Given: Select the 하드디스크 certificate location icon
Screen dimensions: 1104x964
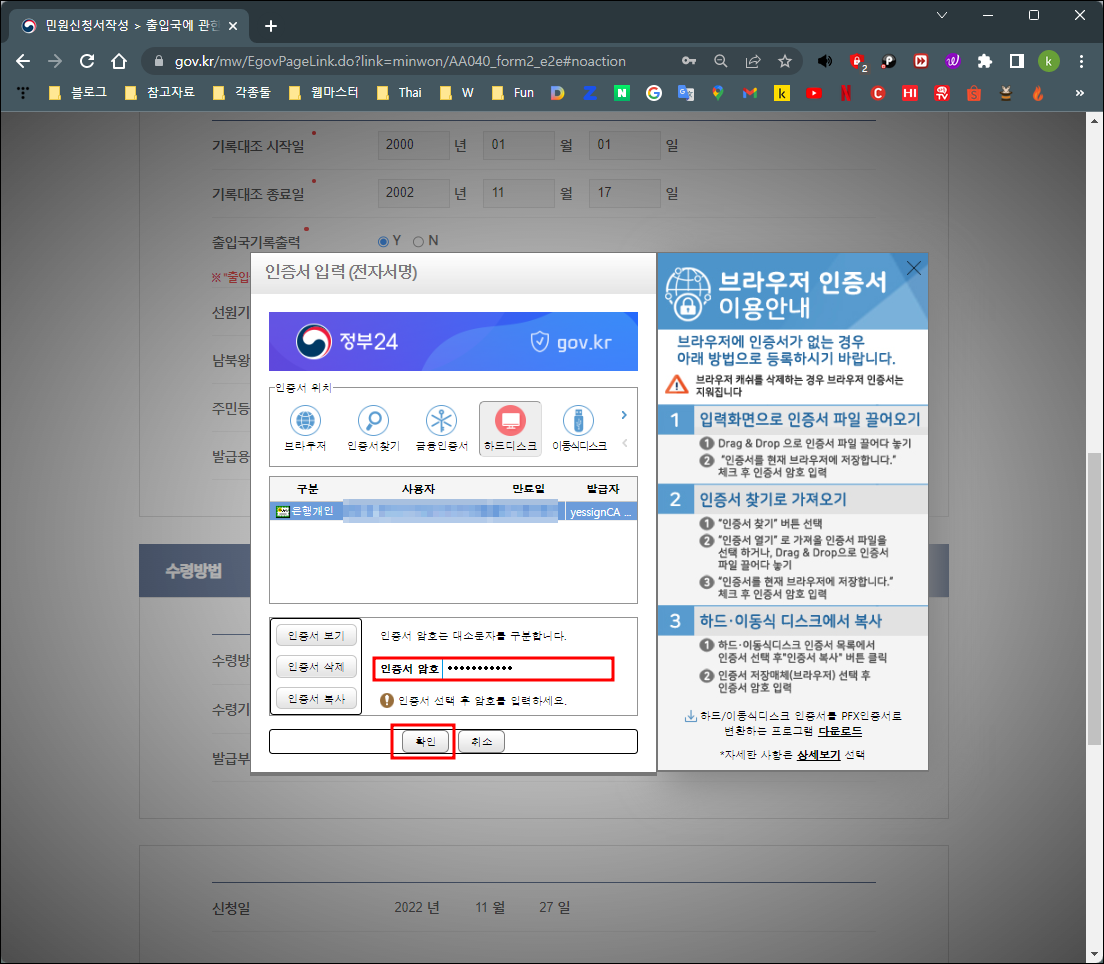Looking at the screenshot, I should [x=510, y=429].
